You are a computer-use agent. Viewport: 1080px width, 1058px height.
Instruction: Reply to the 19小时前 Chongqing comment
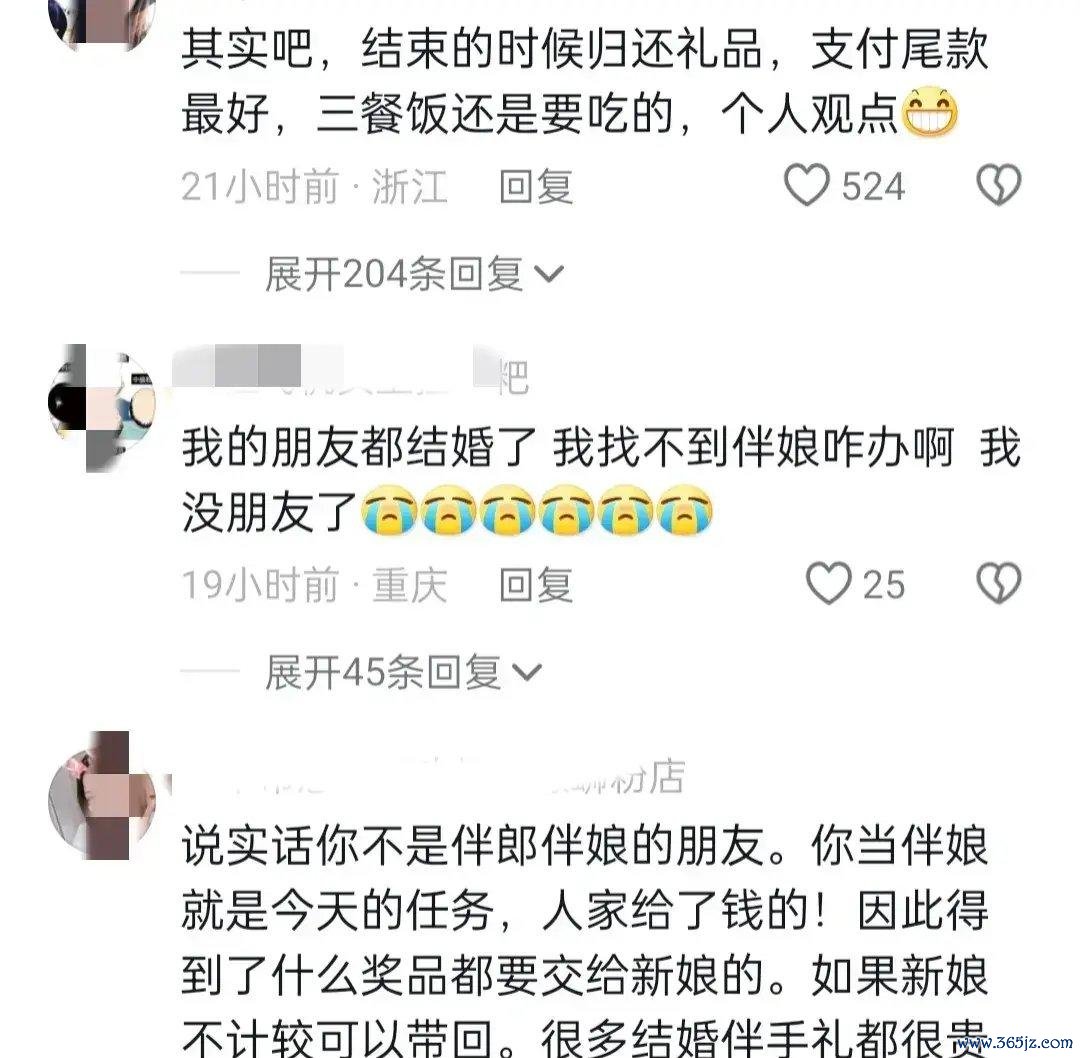click(536, 585)
